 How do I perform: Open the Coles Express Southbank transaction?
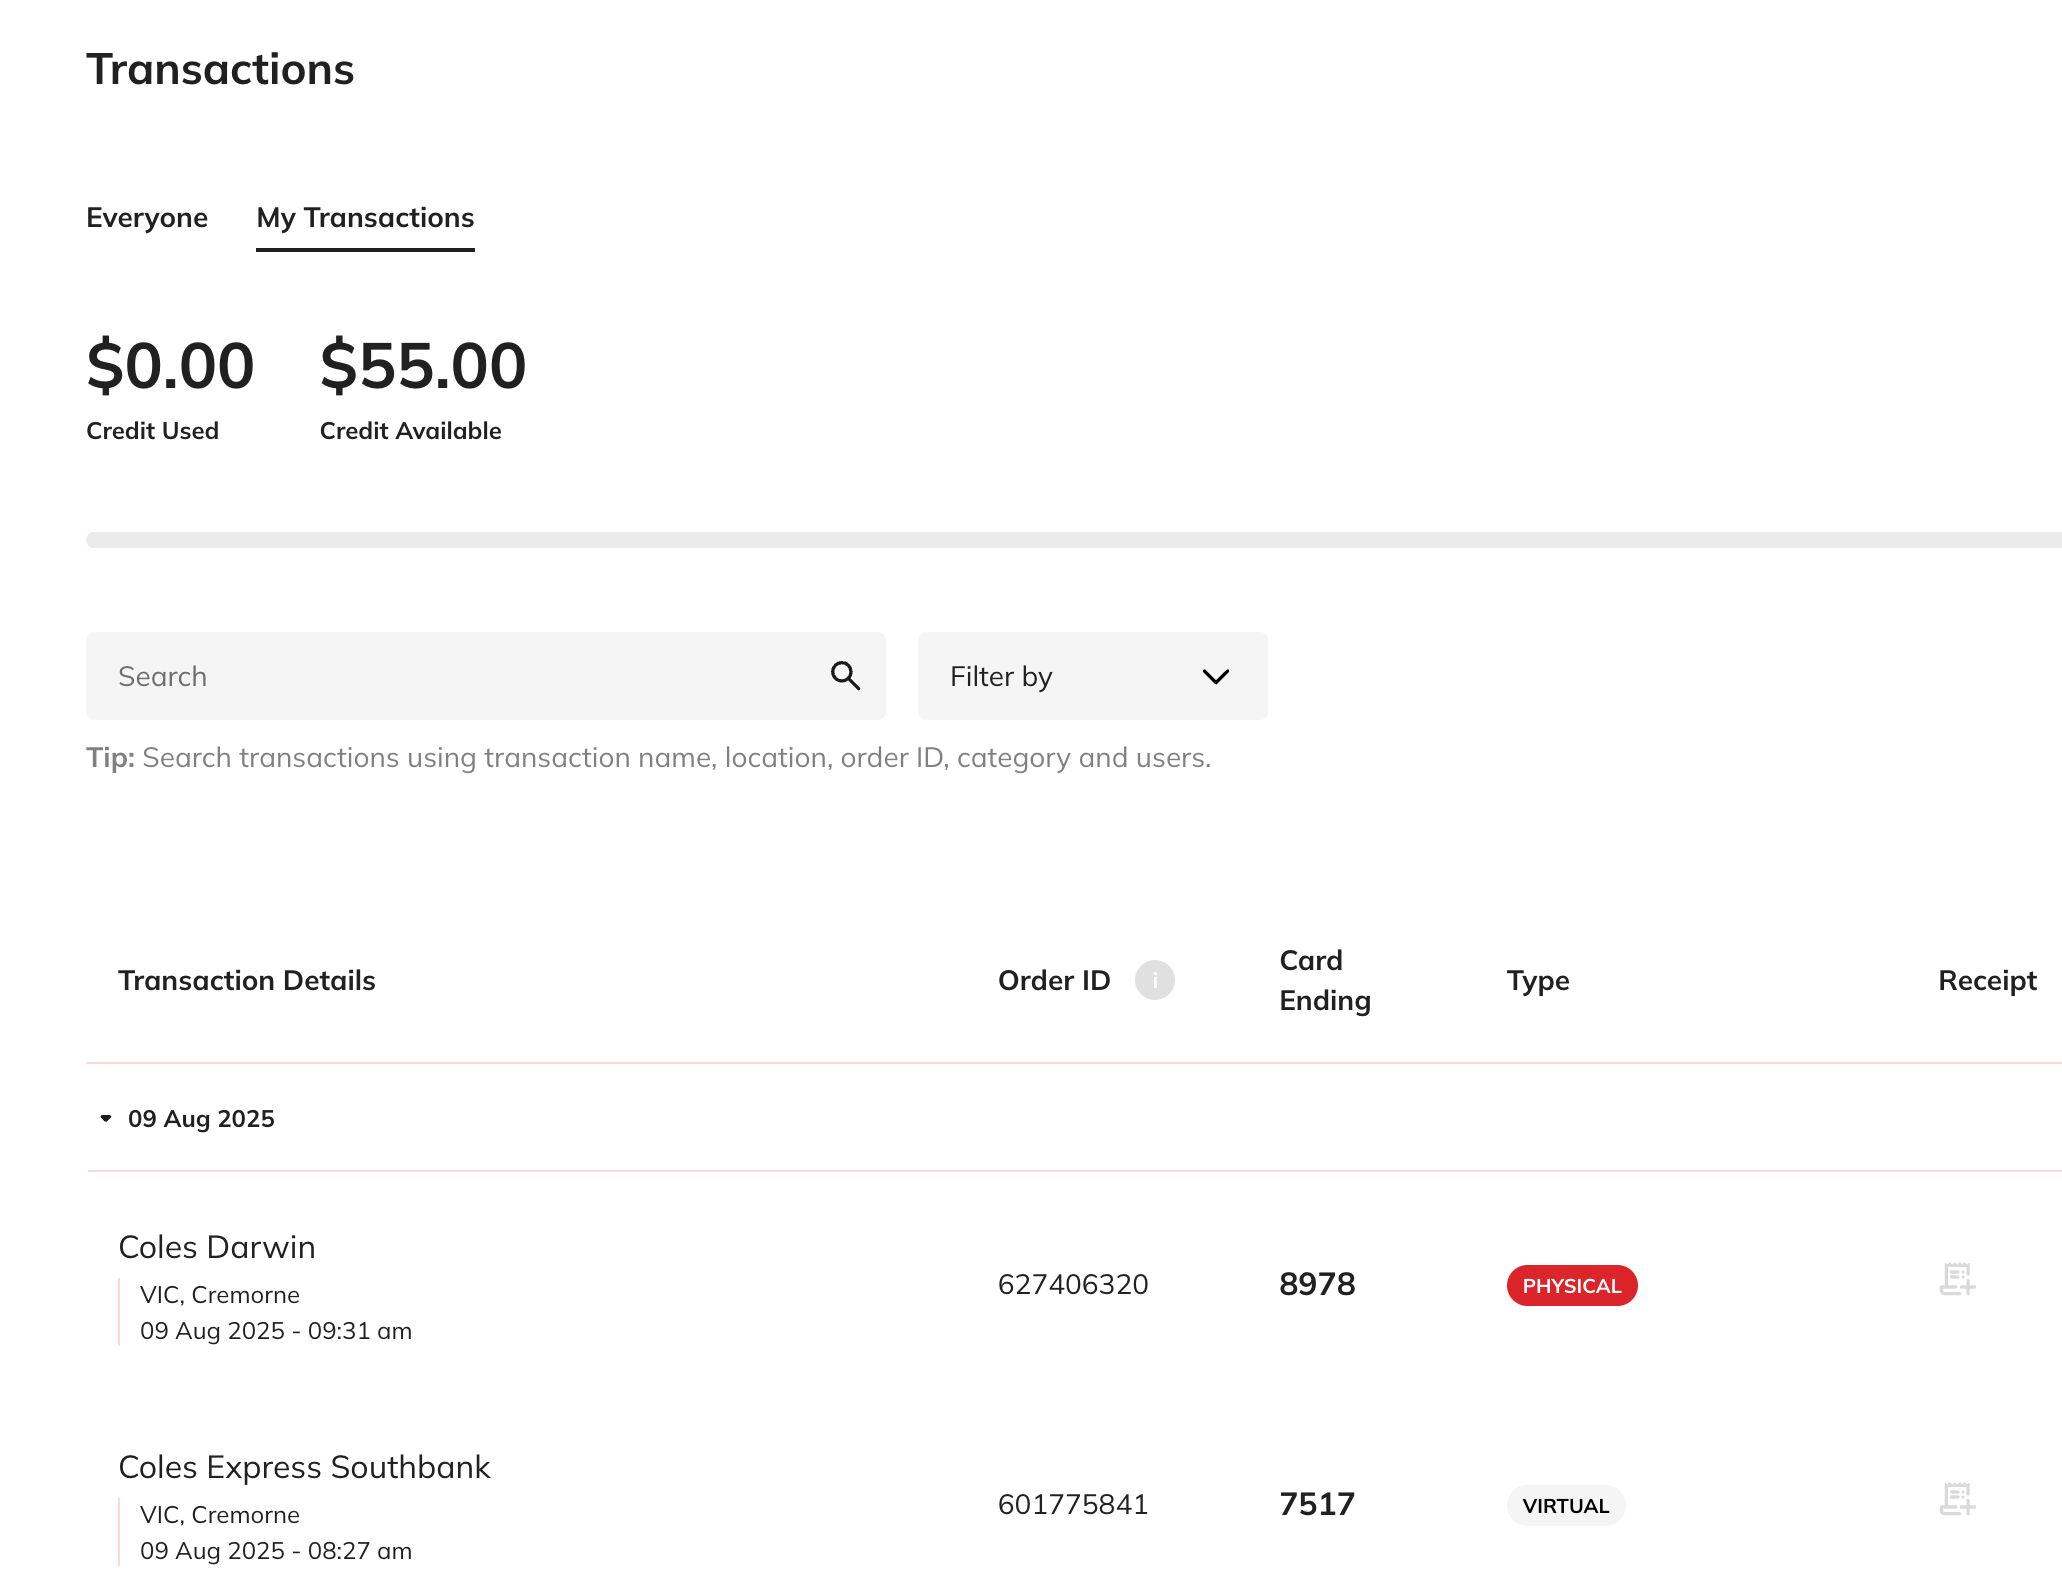pyautogui.click(x=304, y=1466)
